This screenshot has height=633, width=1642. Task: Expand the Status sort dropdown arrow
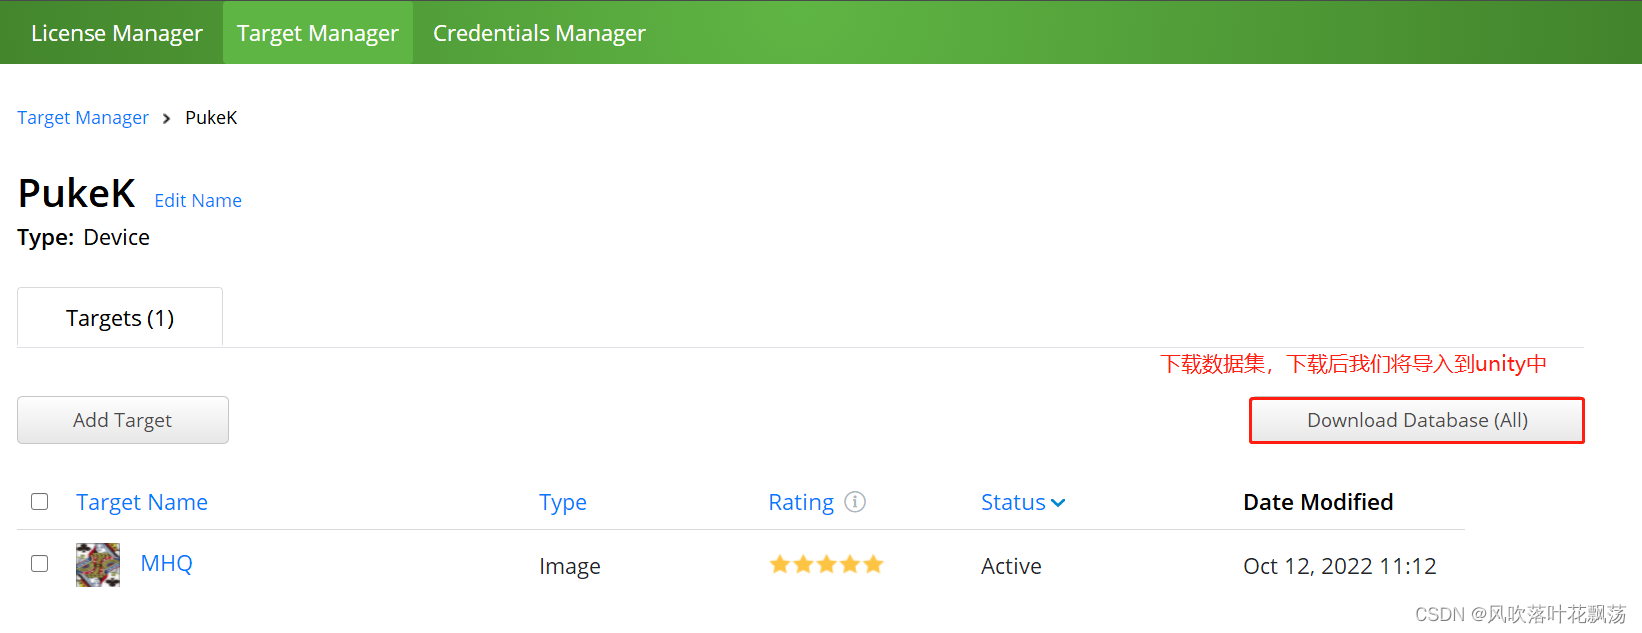(1058, 503)
